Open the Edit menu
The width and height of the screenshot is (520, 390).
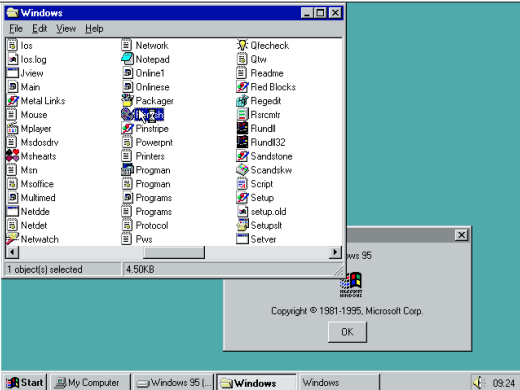coord(39,29)
